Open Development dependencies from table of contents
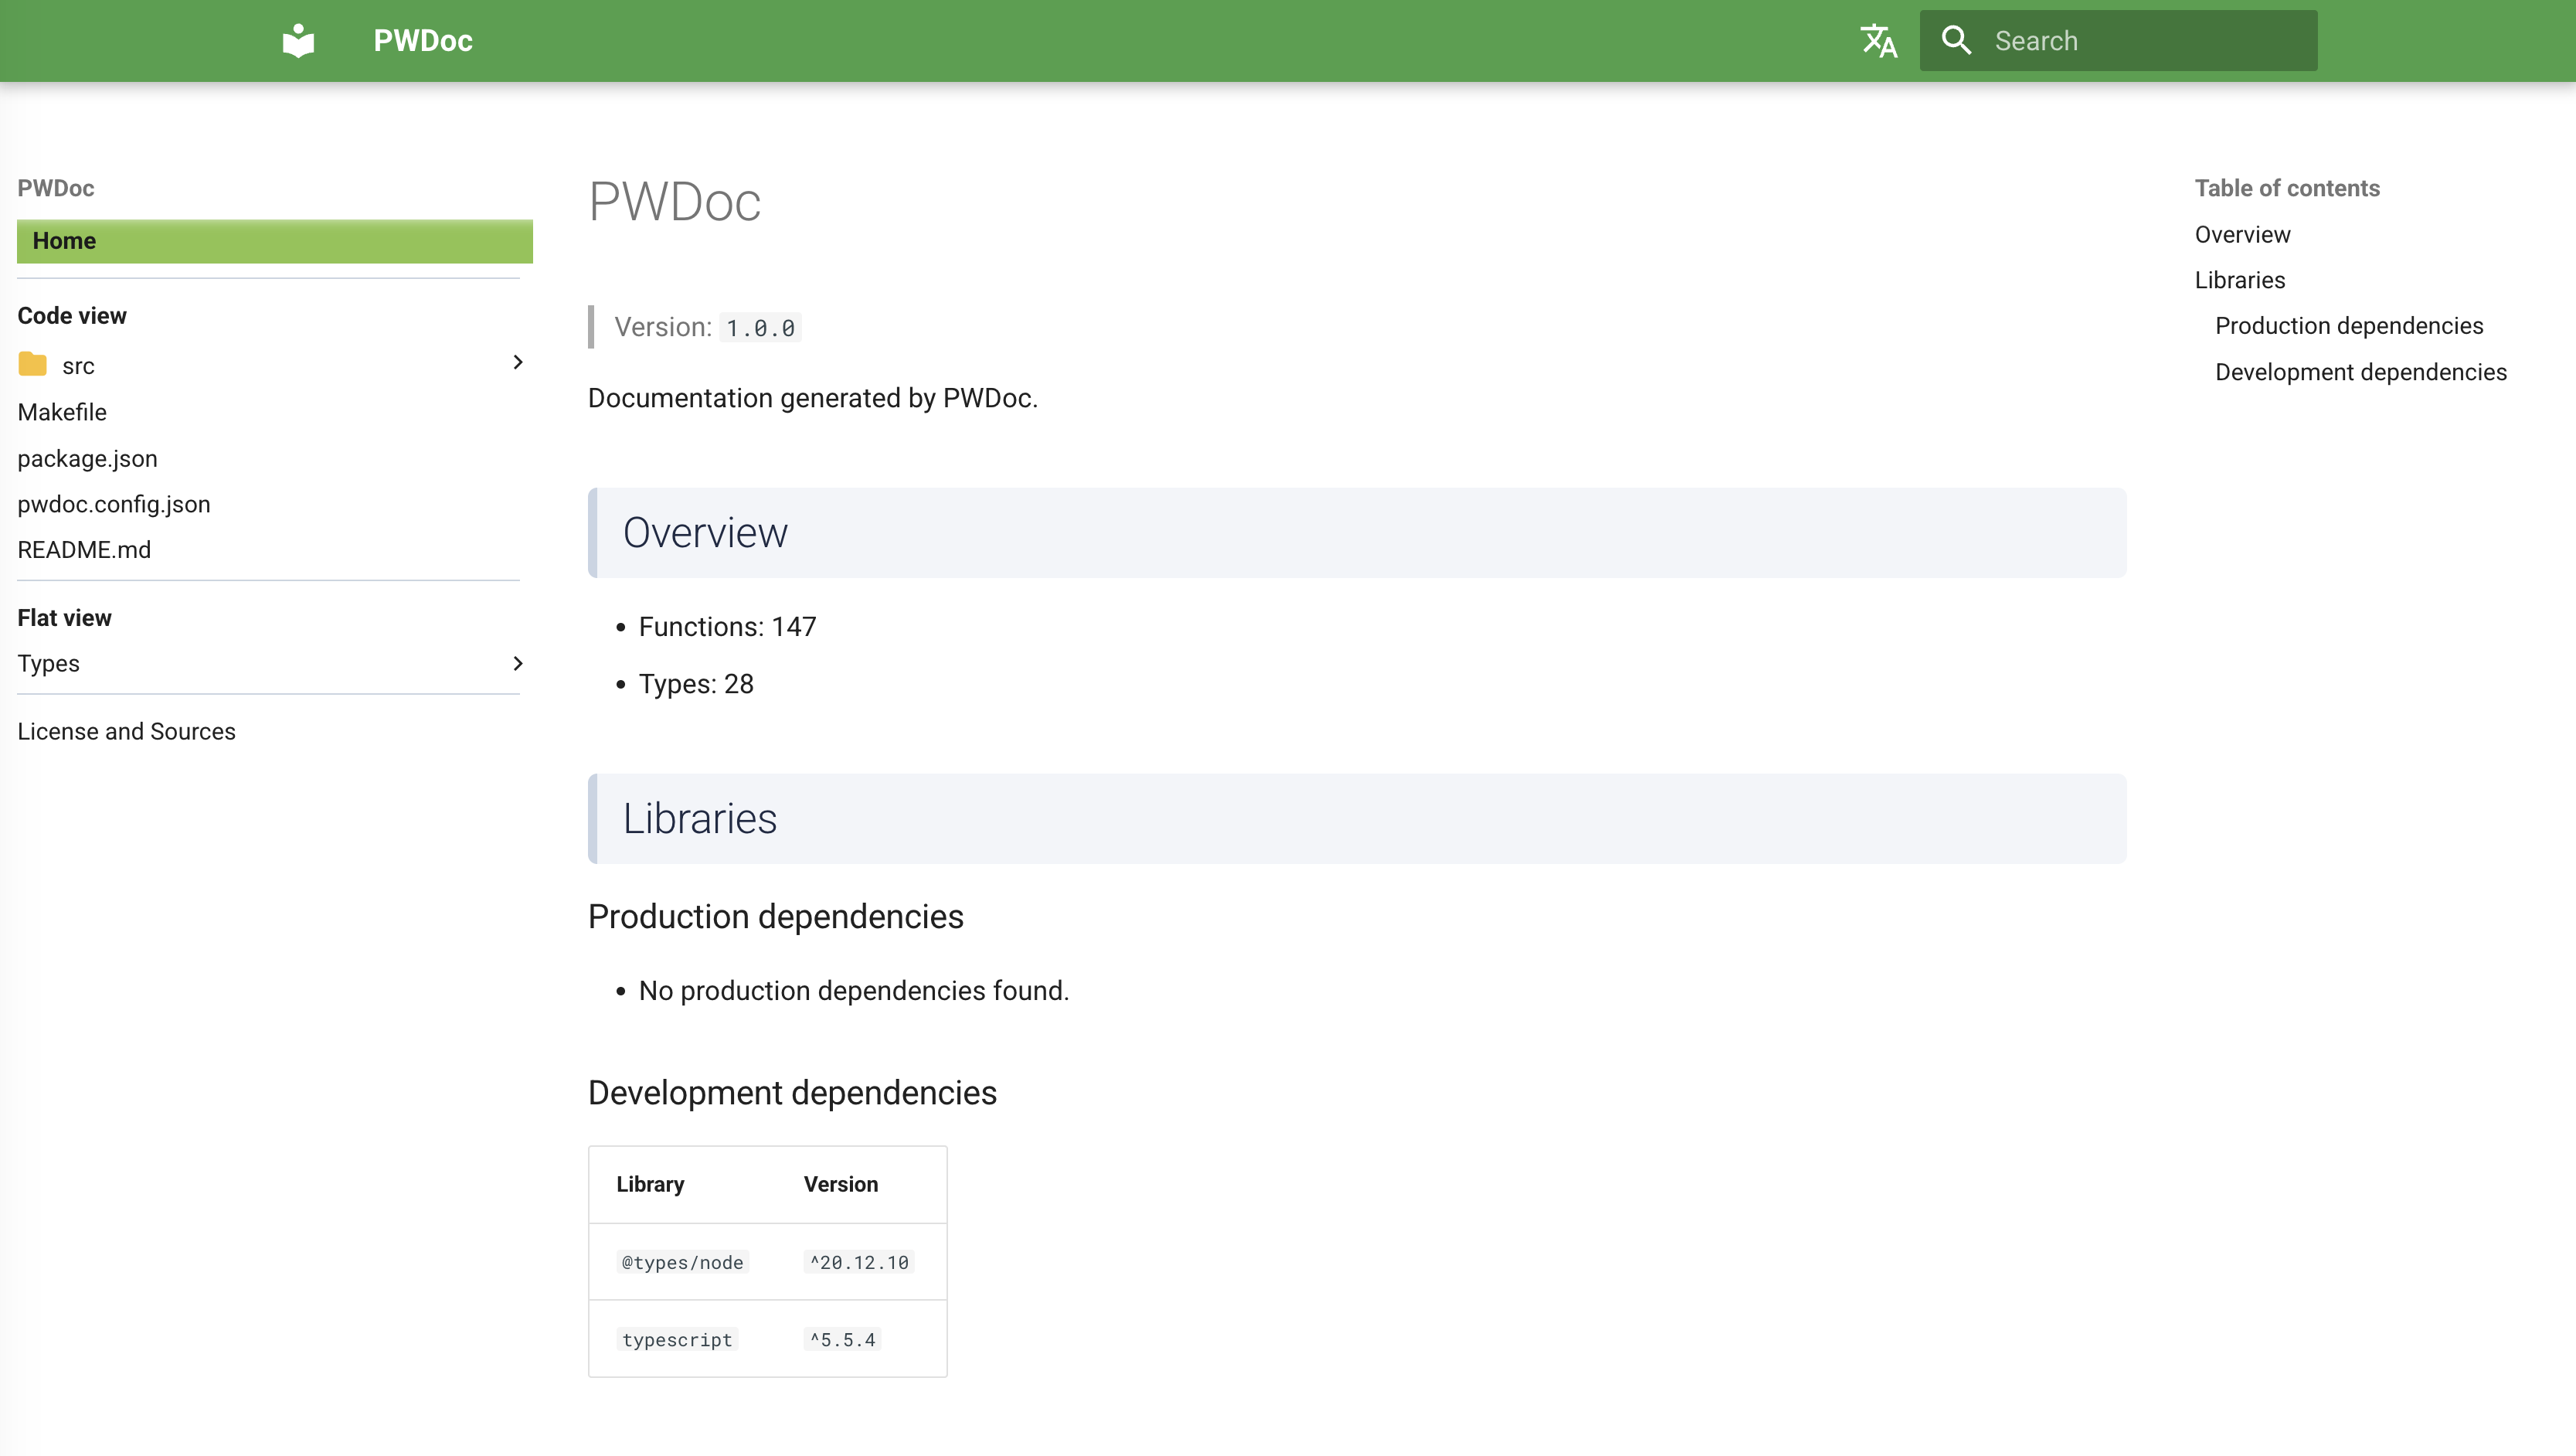Image resolution: width=2576 pixels, height=1456 pixels. pyautogui.click(x=2360, y=371)
